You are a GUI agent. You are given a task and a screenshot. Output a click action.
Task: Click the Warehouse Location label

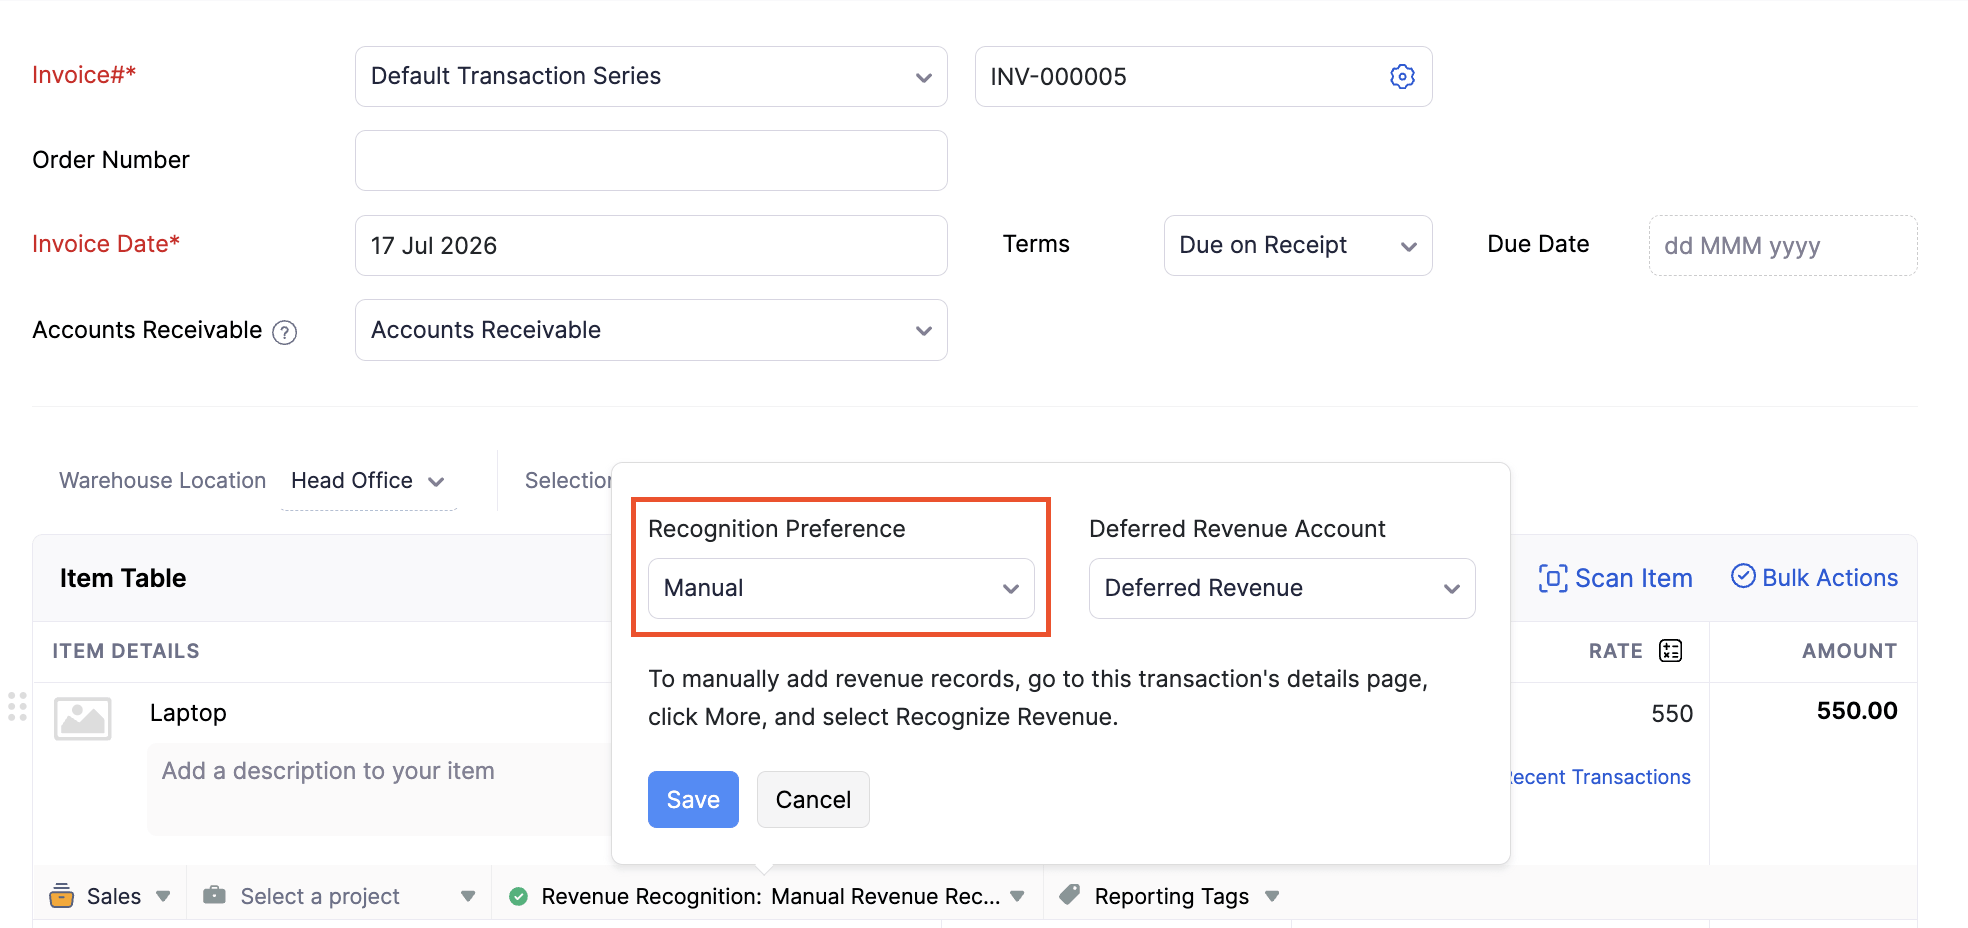point(163,481)
